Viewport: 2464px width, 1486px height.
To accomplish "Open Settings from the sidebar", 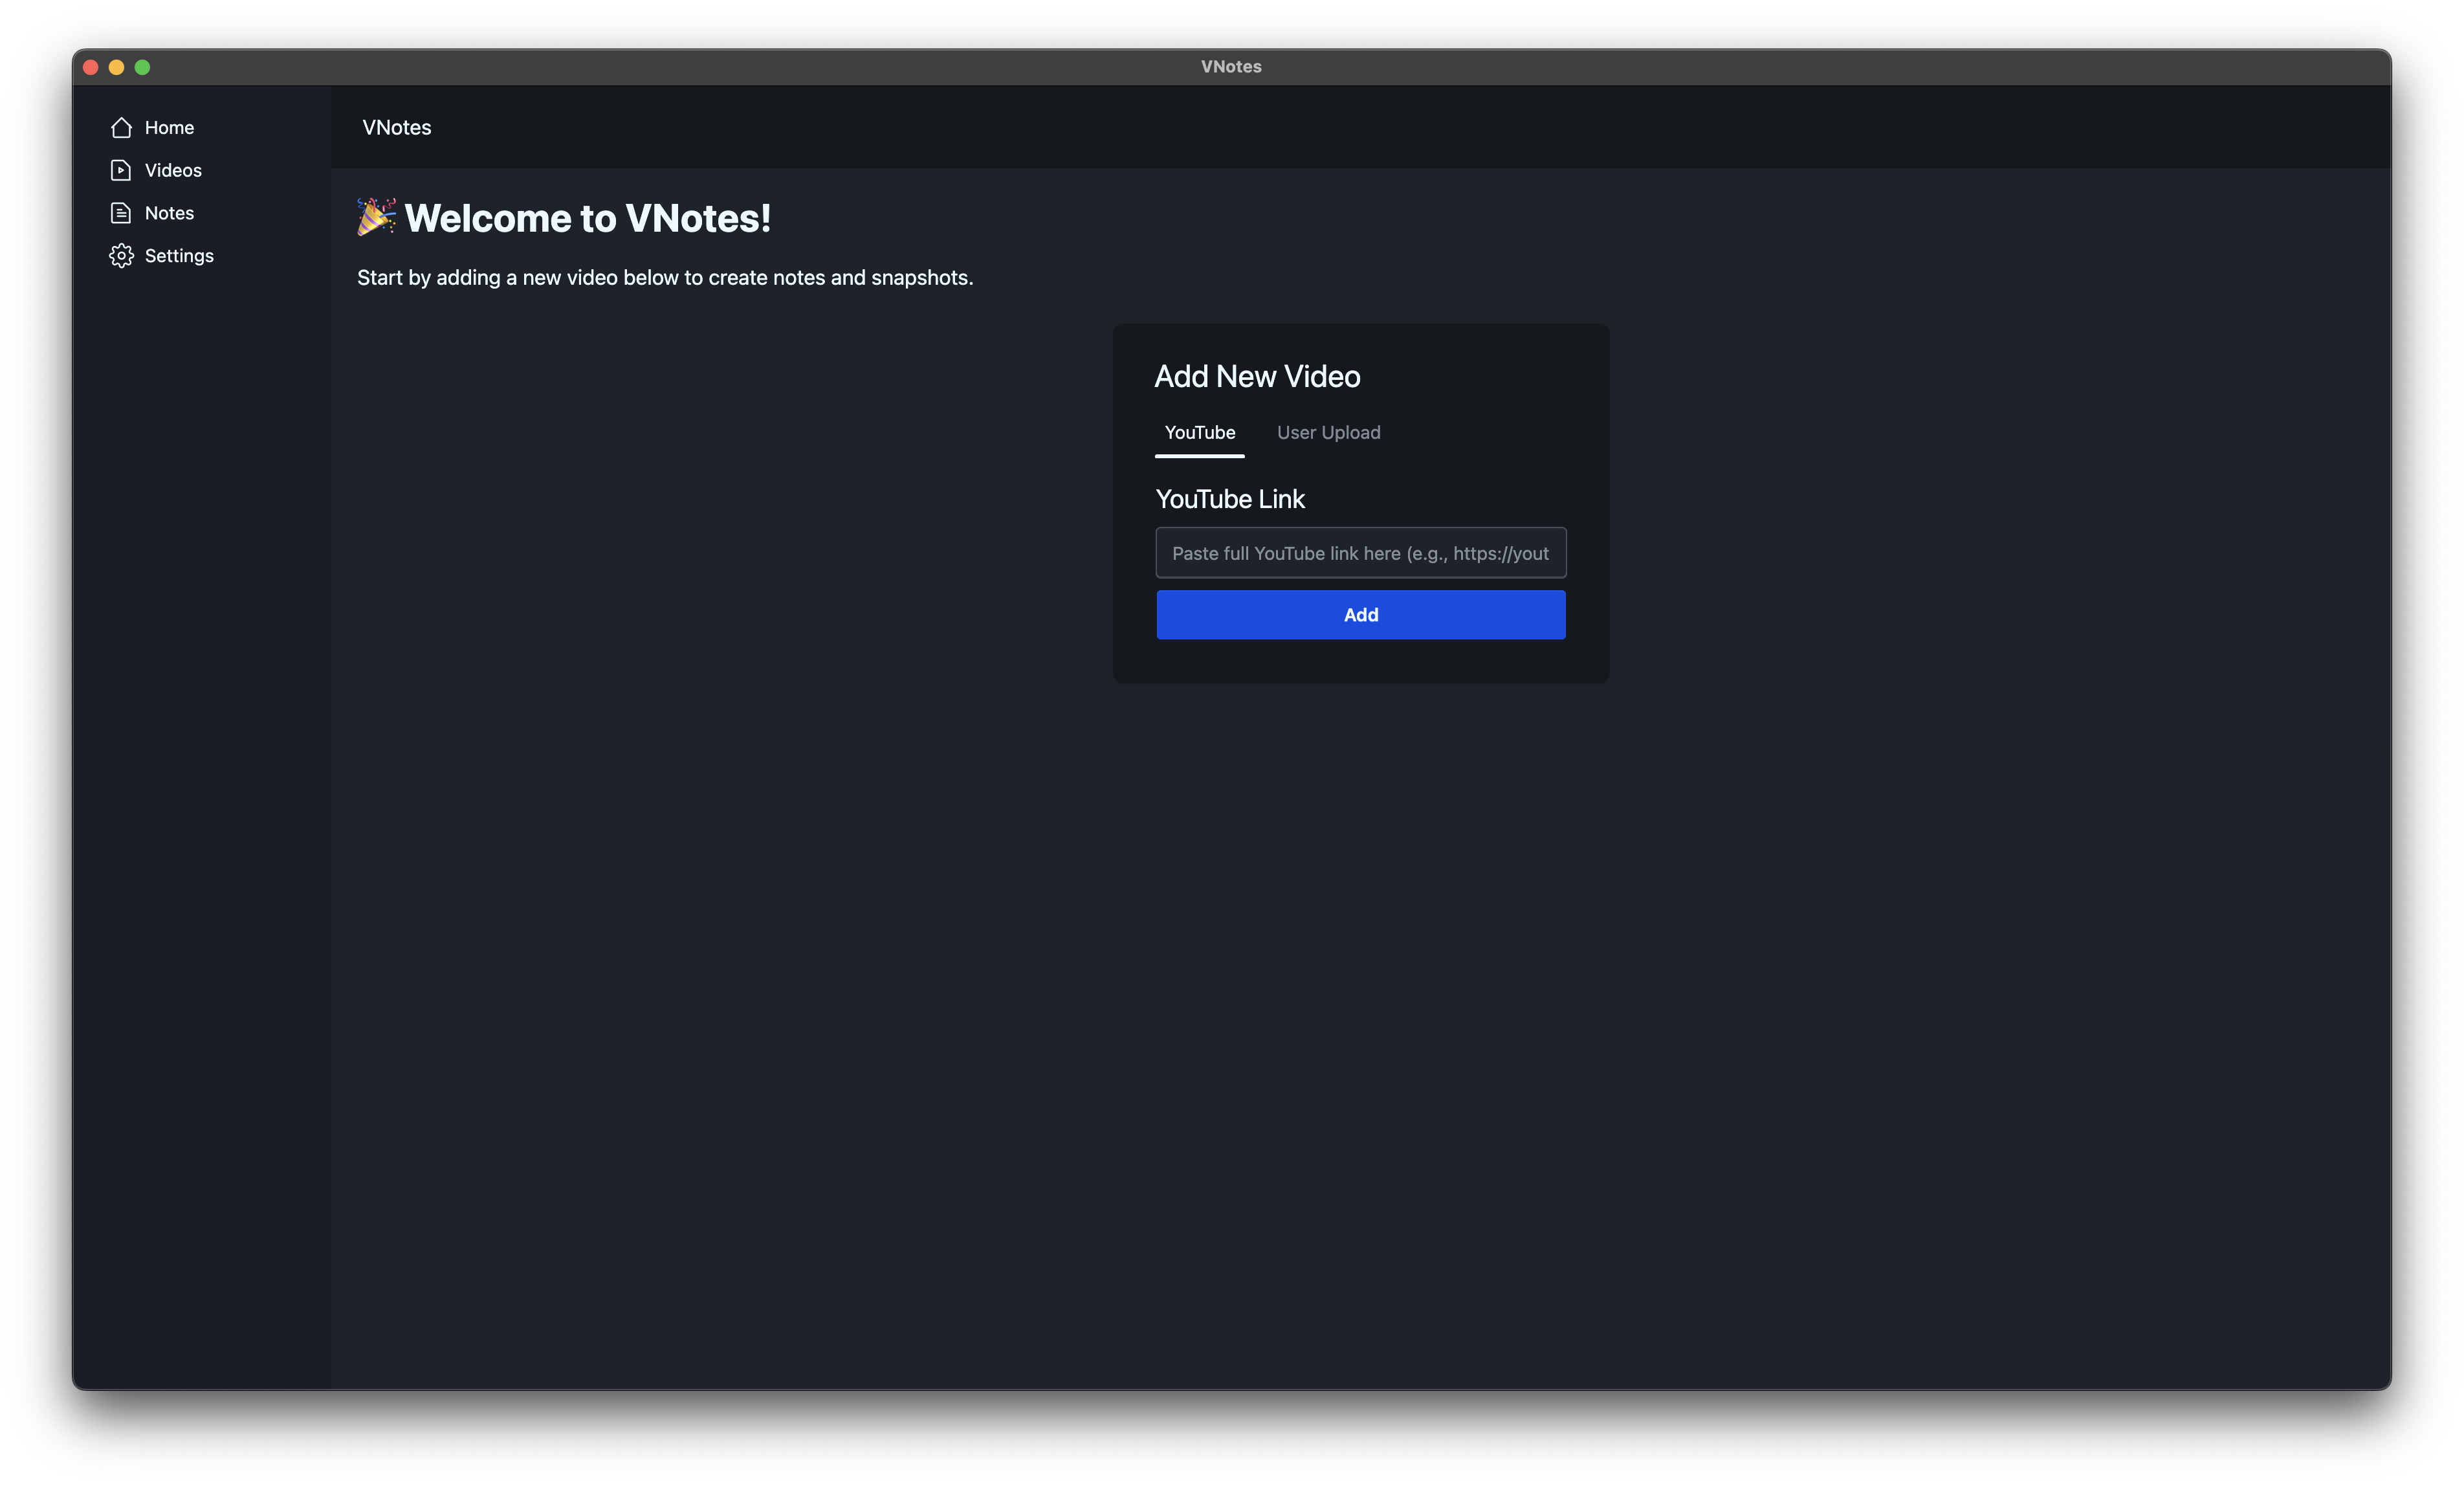I will 179,256.
